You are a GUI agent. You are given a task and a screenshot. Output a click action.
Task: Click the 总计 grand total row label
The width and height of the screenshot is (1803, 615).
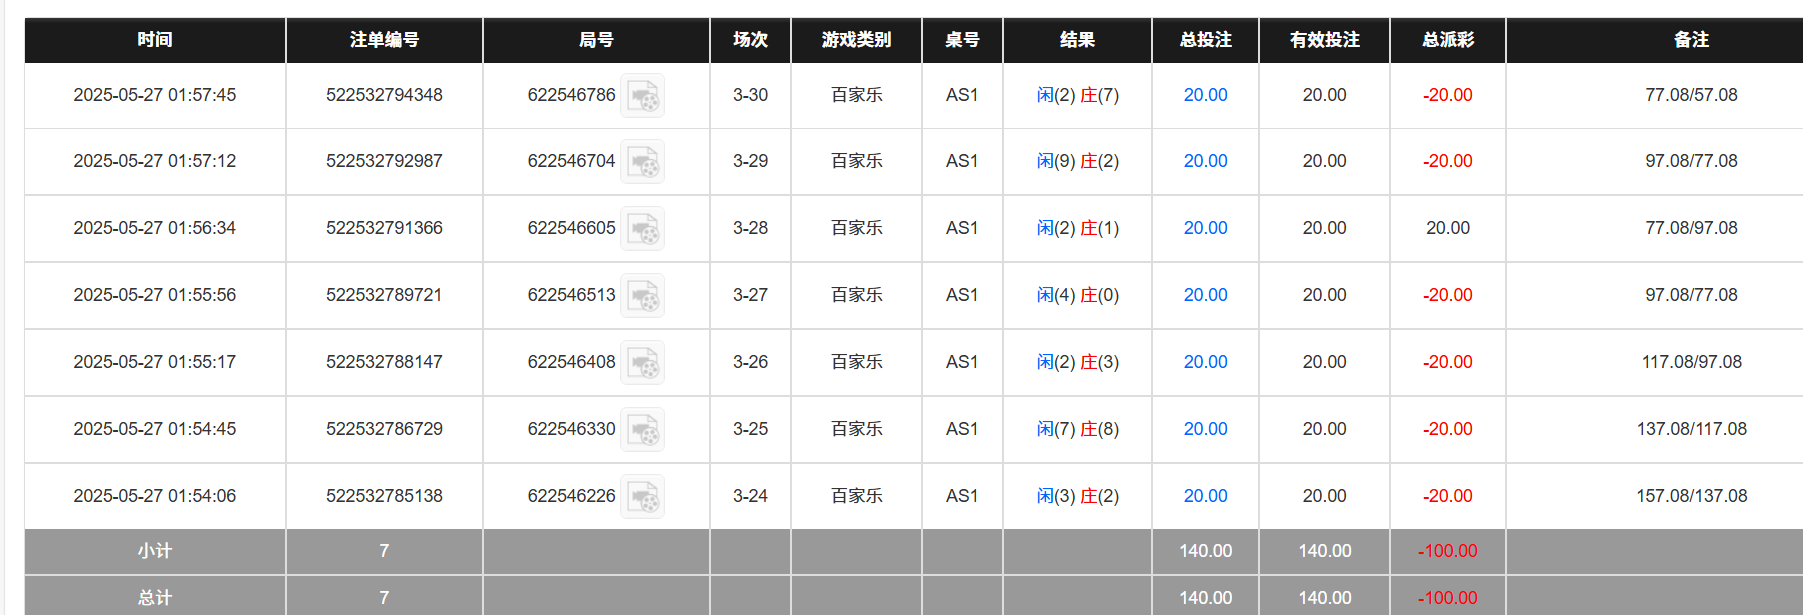point(154,596)
